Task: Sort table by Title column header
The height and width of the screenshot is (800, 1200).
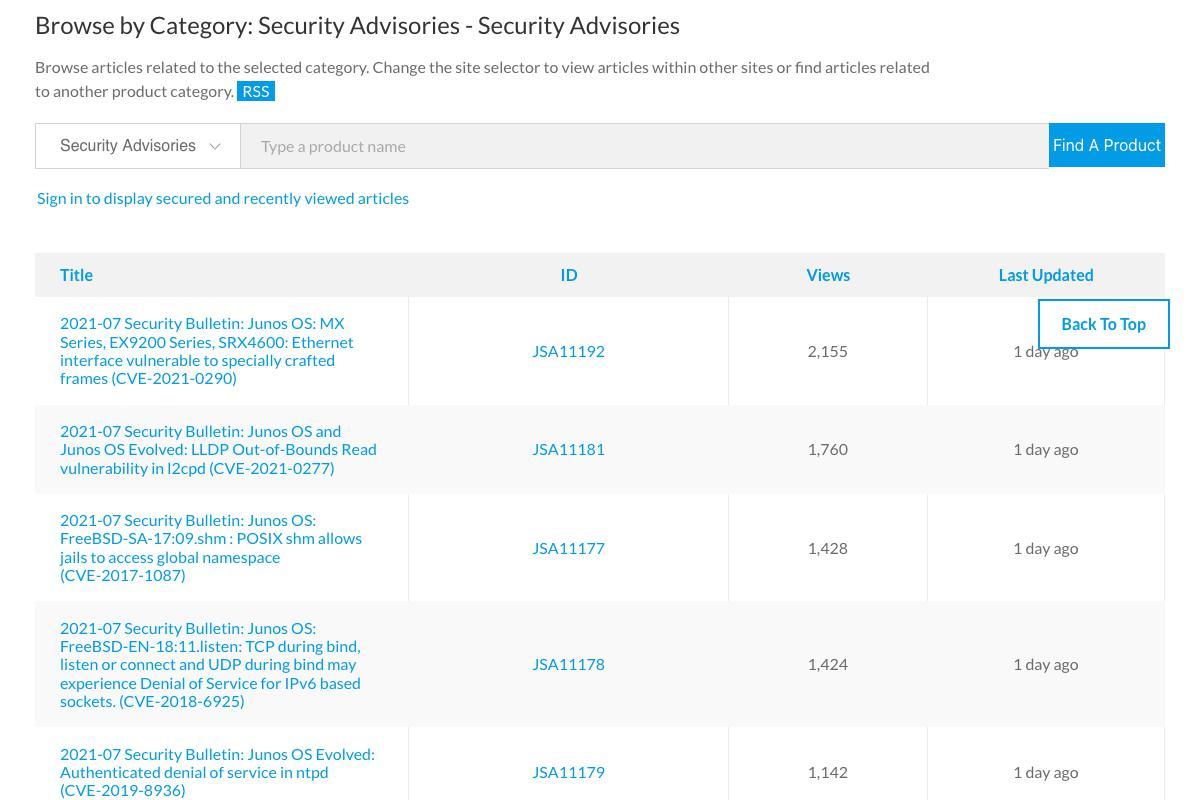Action: [76, 275]
